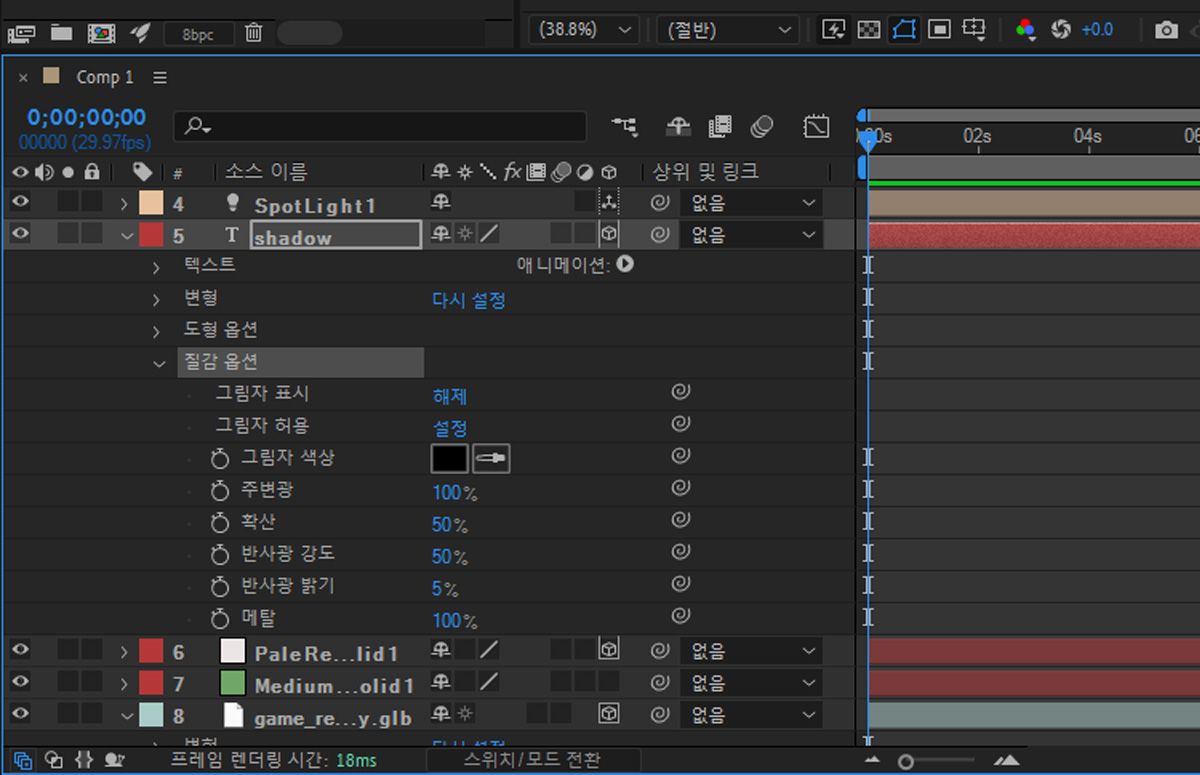Viewport: 1200px width, 775px height.
Task: Take a snapshot with the camera icon
Action: [1166, 30]
